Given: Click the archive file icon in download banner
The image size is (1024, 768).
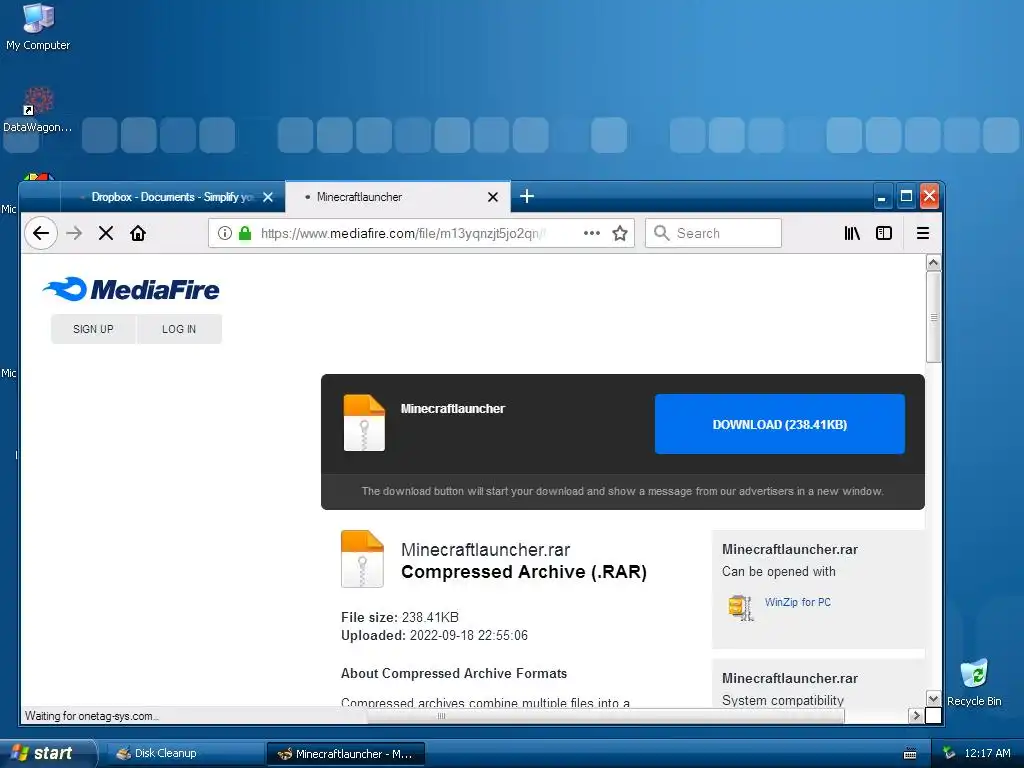Looking at the screenshot, I should point(364,423).
